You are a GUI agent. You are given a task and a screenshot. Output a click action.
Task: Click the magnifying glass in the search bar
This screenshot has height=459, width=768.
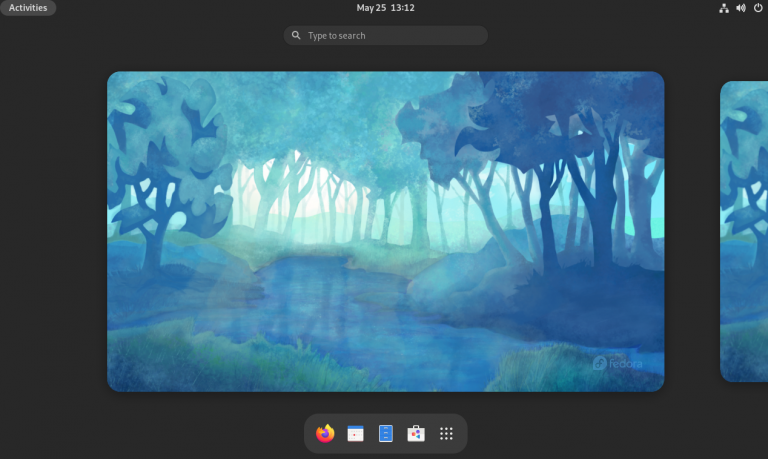pos(296,36)
